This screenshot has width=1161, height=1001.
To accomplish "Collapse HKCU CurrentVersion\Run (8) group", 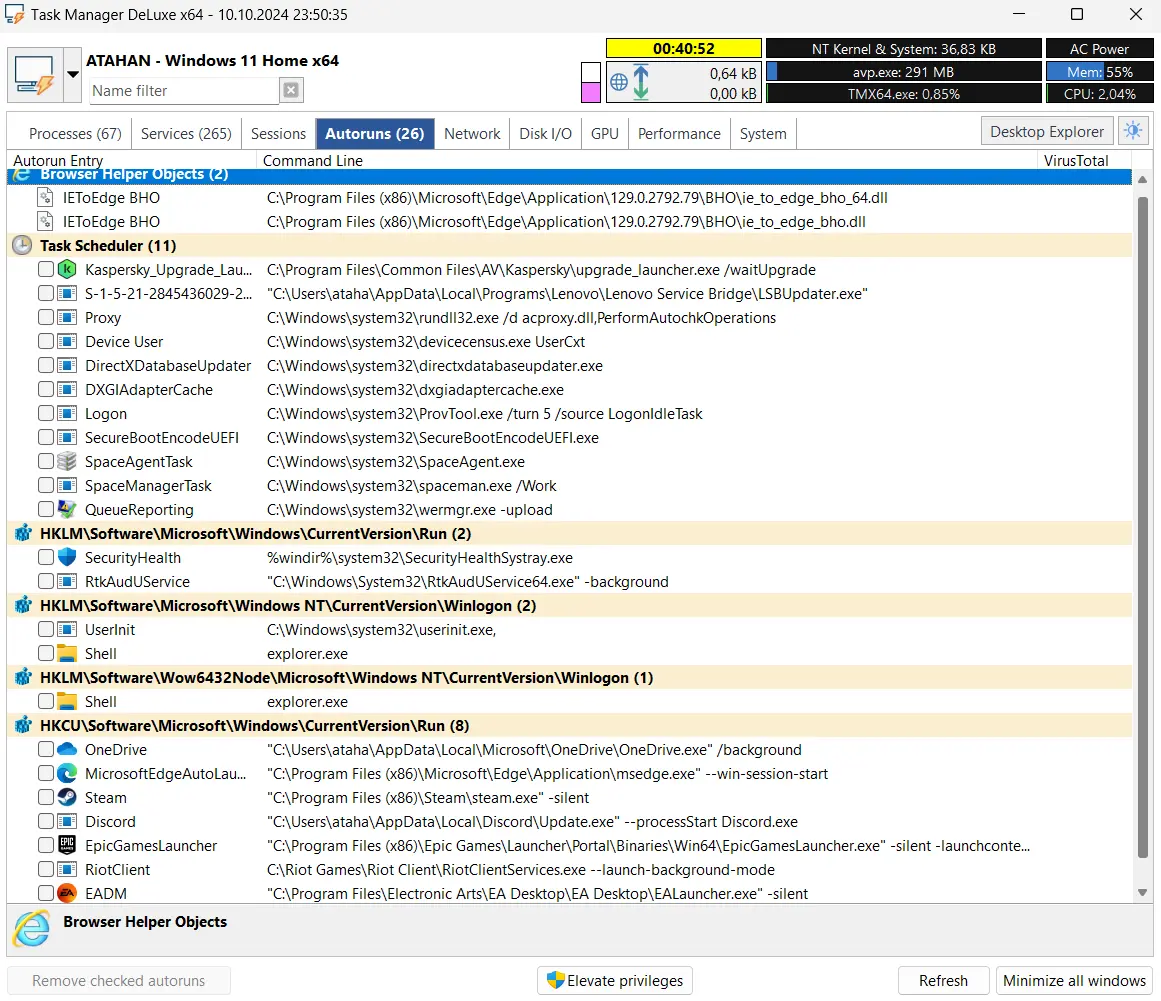I will tap(569, 726).
